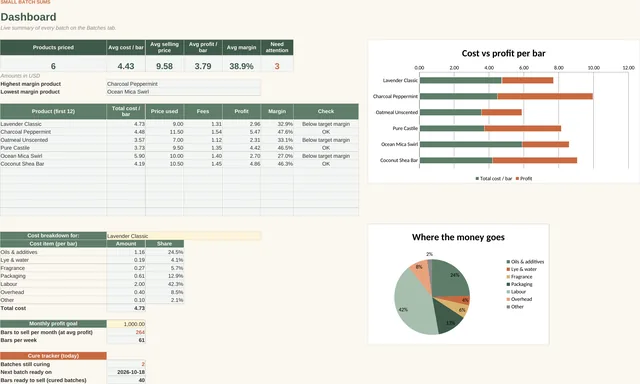
Task: Click the Dashboard heading
Action: click(28, 17)
